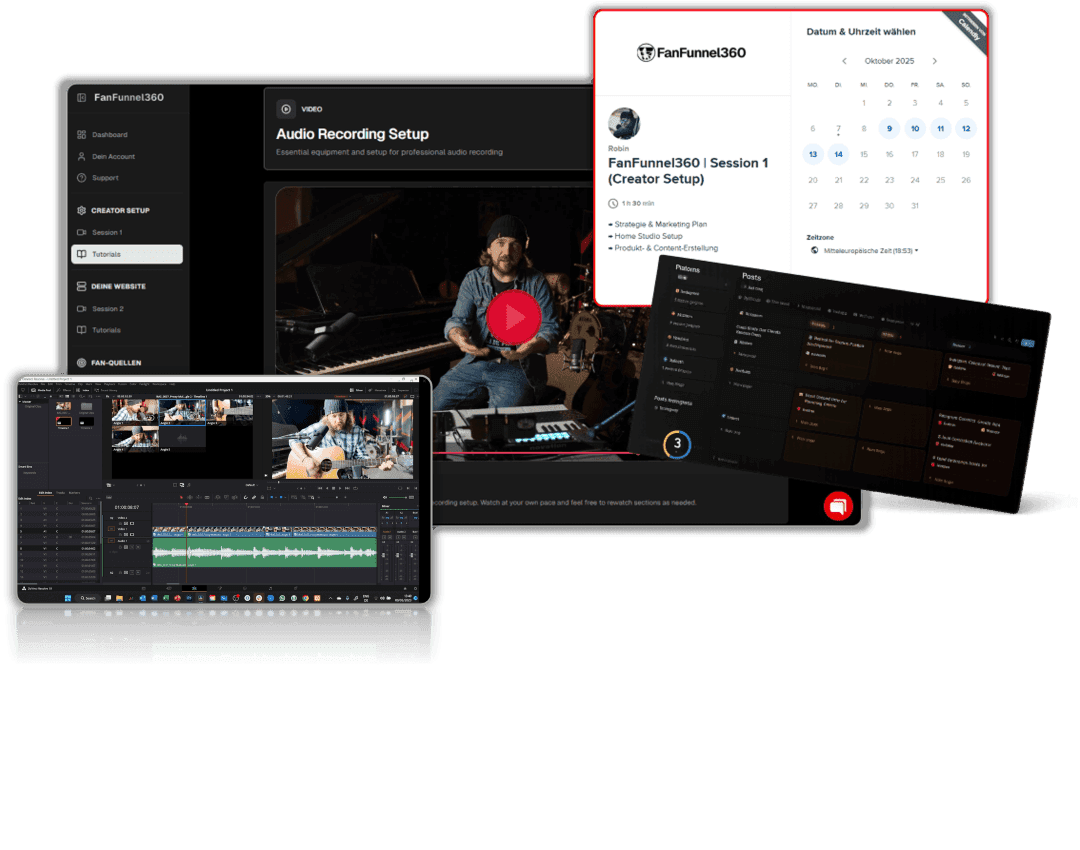Click the green audio waveform clip

264,553
